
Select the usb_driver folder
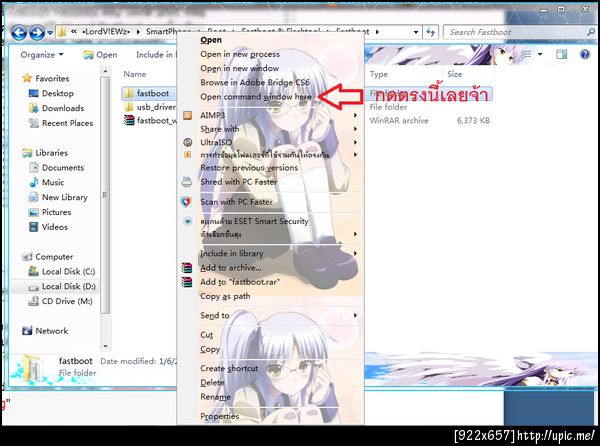(150, 107)
